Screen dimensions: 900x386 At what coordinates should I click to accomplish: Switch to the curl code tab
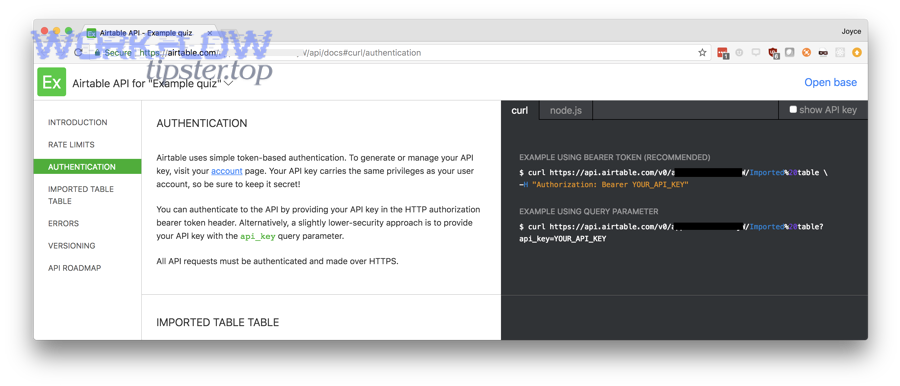click(519, 110)
